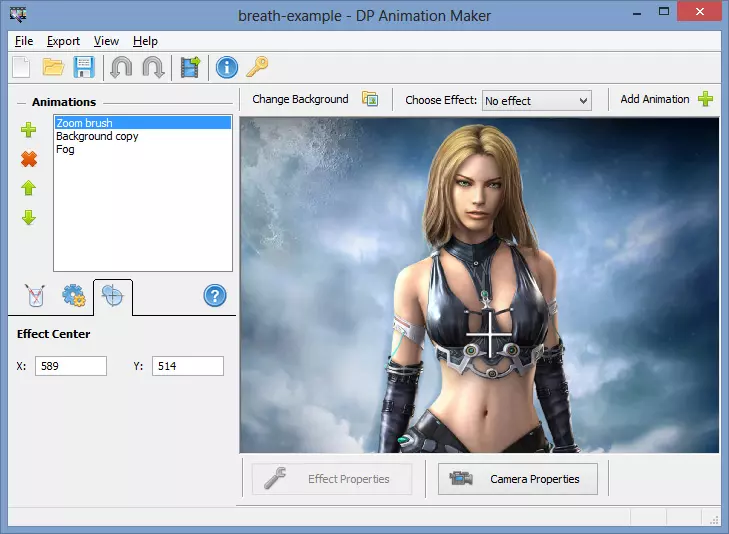Click the Effect Properties button
Screen dimensions: 729x534
[332, 479]
